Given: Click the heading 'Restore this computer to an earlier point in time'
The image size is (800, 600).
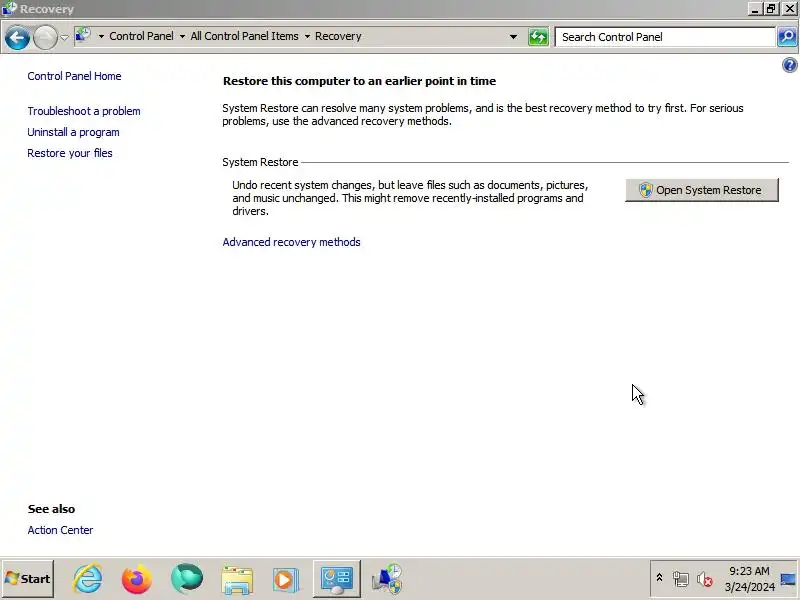Looking at the screenshot, I should pos(360,81).
